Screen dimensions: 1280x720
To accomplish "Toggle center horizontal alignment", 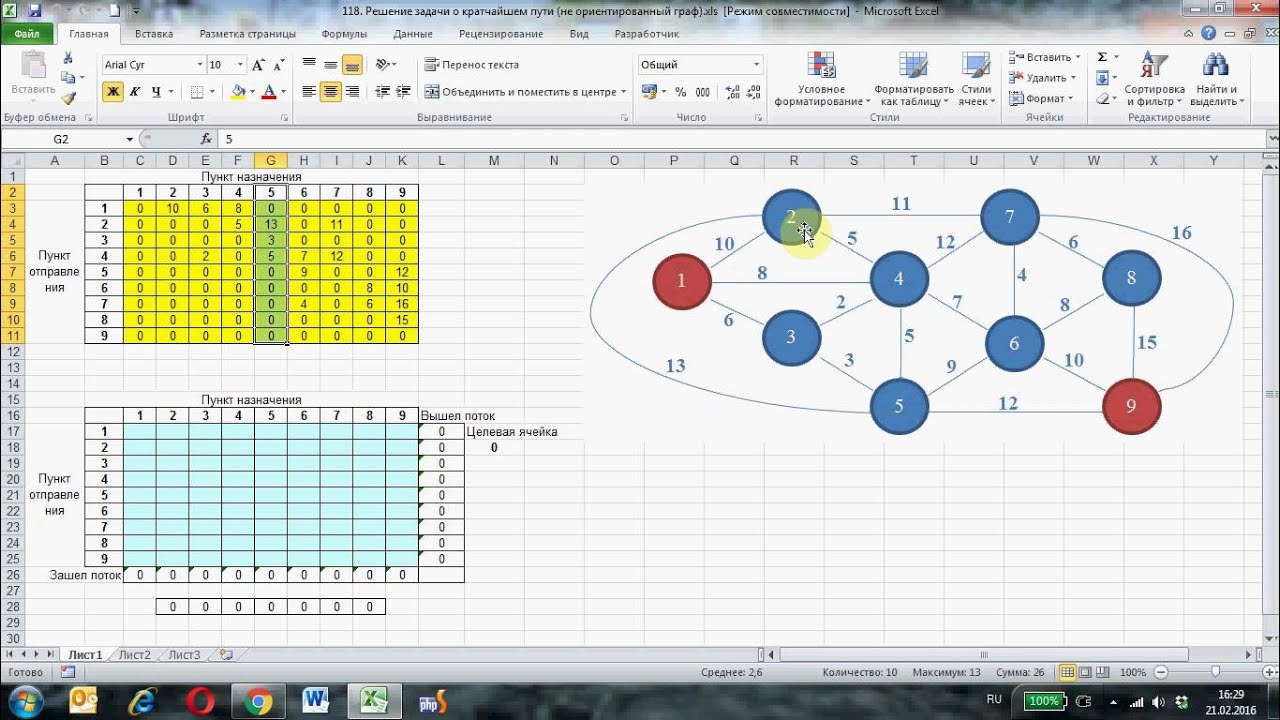I will point(330,92).
